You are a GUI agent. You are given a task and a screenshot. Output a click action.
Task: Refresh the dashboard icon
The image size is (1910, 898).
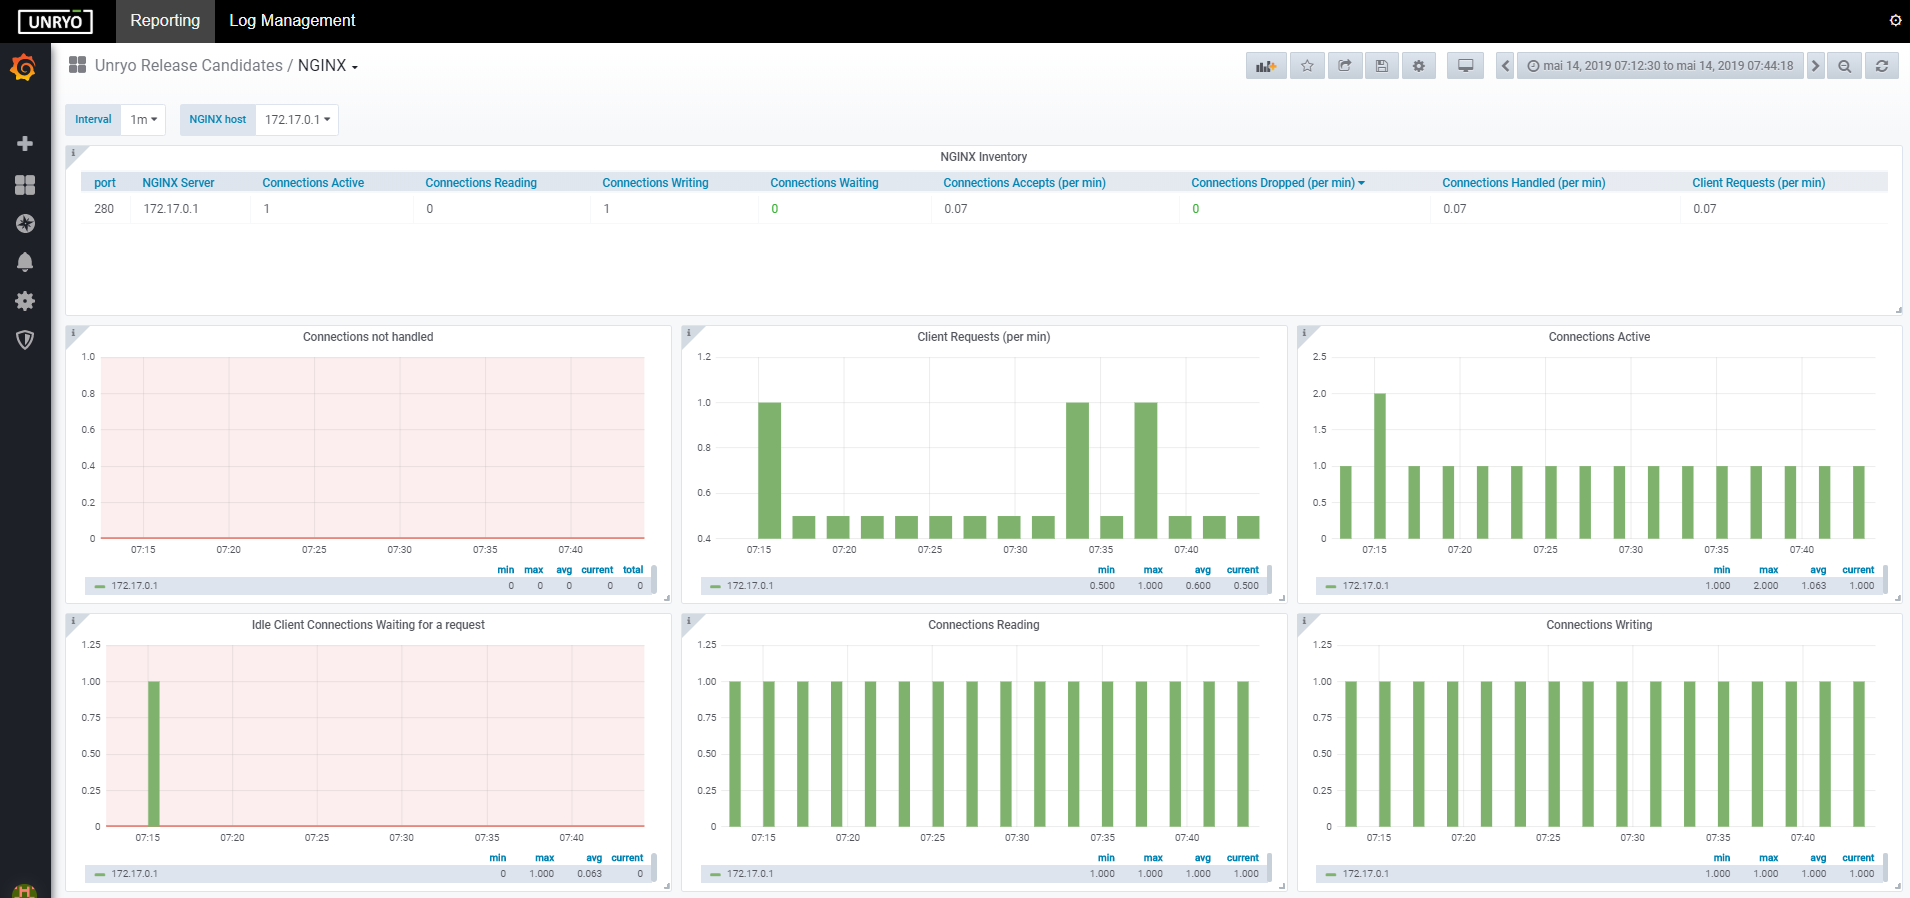1881,66
